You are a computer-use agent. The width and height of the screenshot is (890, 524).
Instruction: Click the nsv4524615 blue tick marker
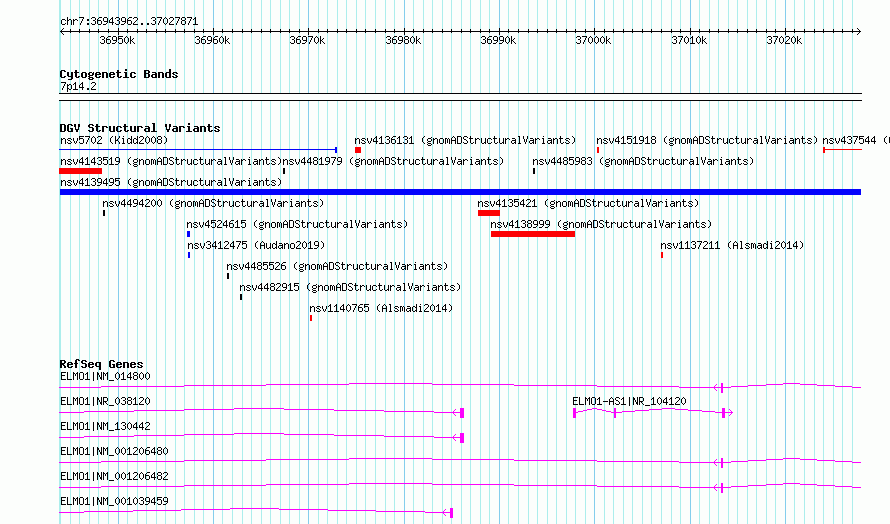click(x=188, y=234)
